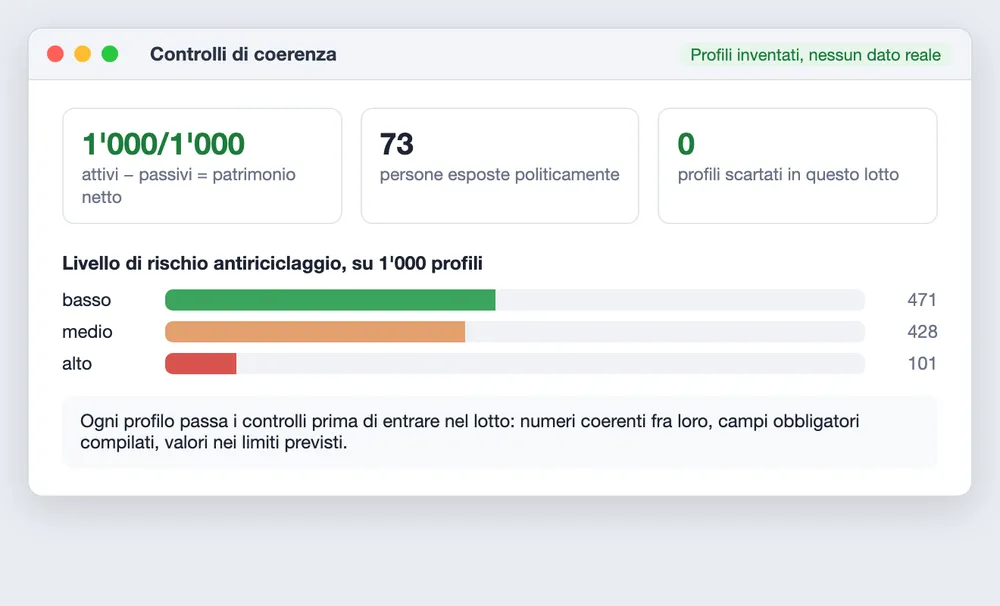
Task: Click the 'basso' risk label
Action: 87,300
